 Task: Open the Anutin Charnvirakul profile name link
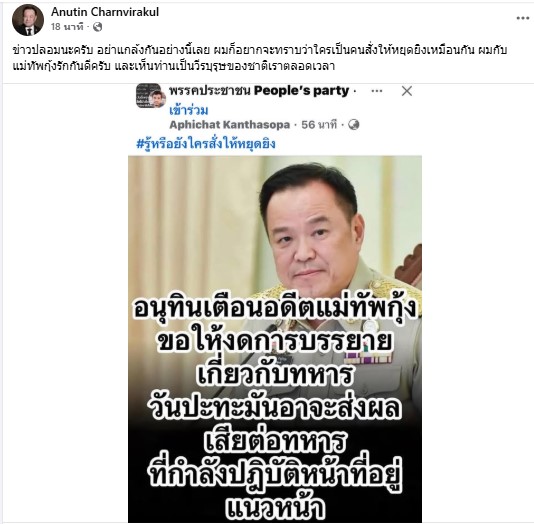click(105, 12)
